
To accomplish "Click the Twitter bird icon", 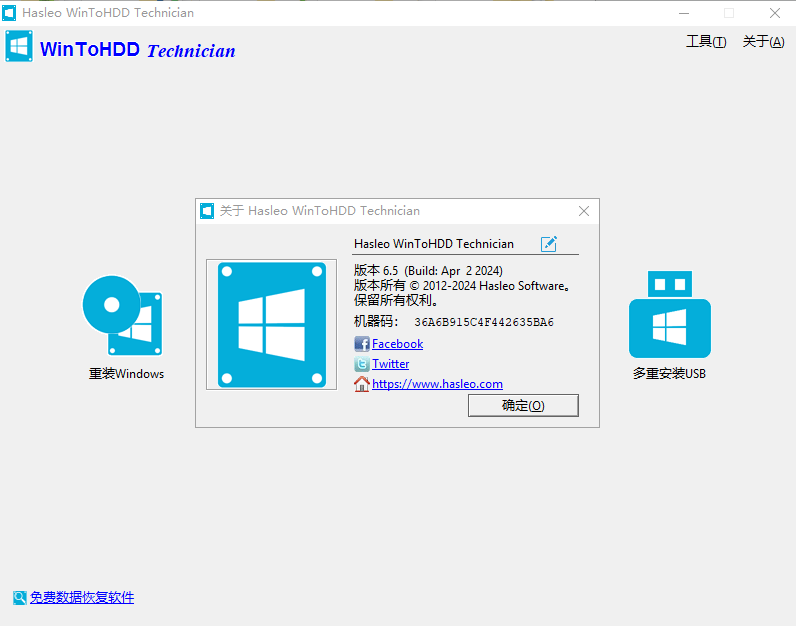I will pyautogui.click(x=361, y=364).
